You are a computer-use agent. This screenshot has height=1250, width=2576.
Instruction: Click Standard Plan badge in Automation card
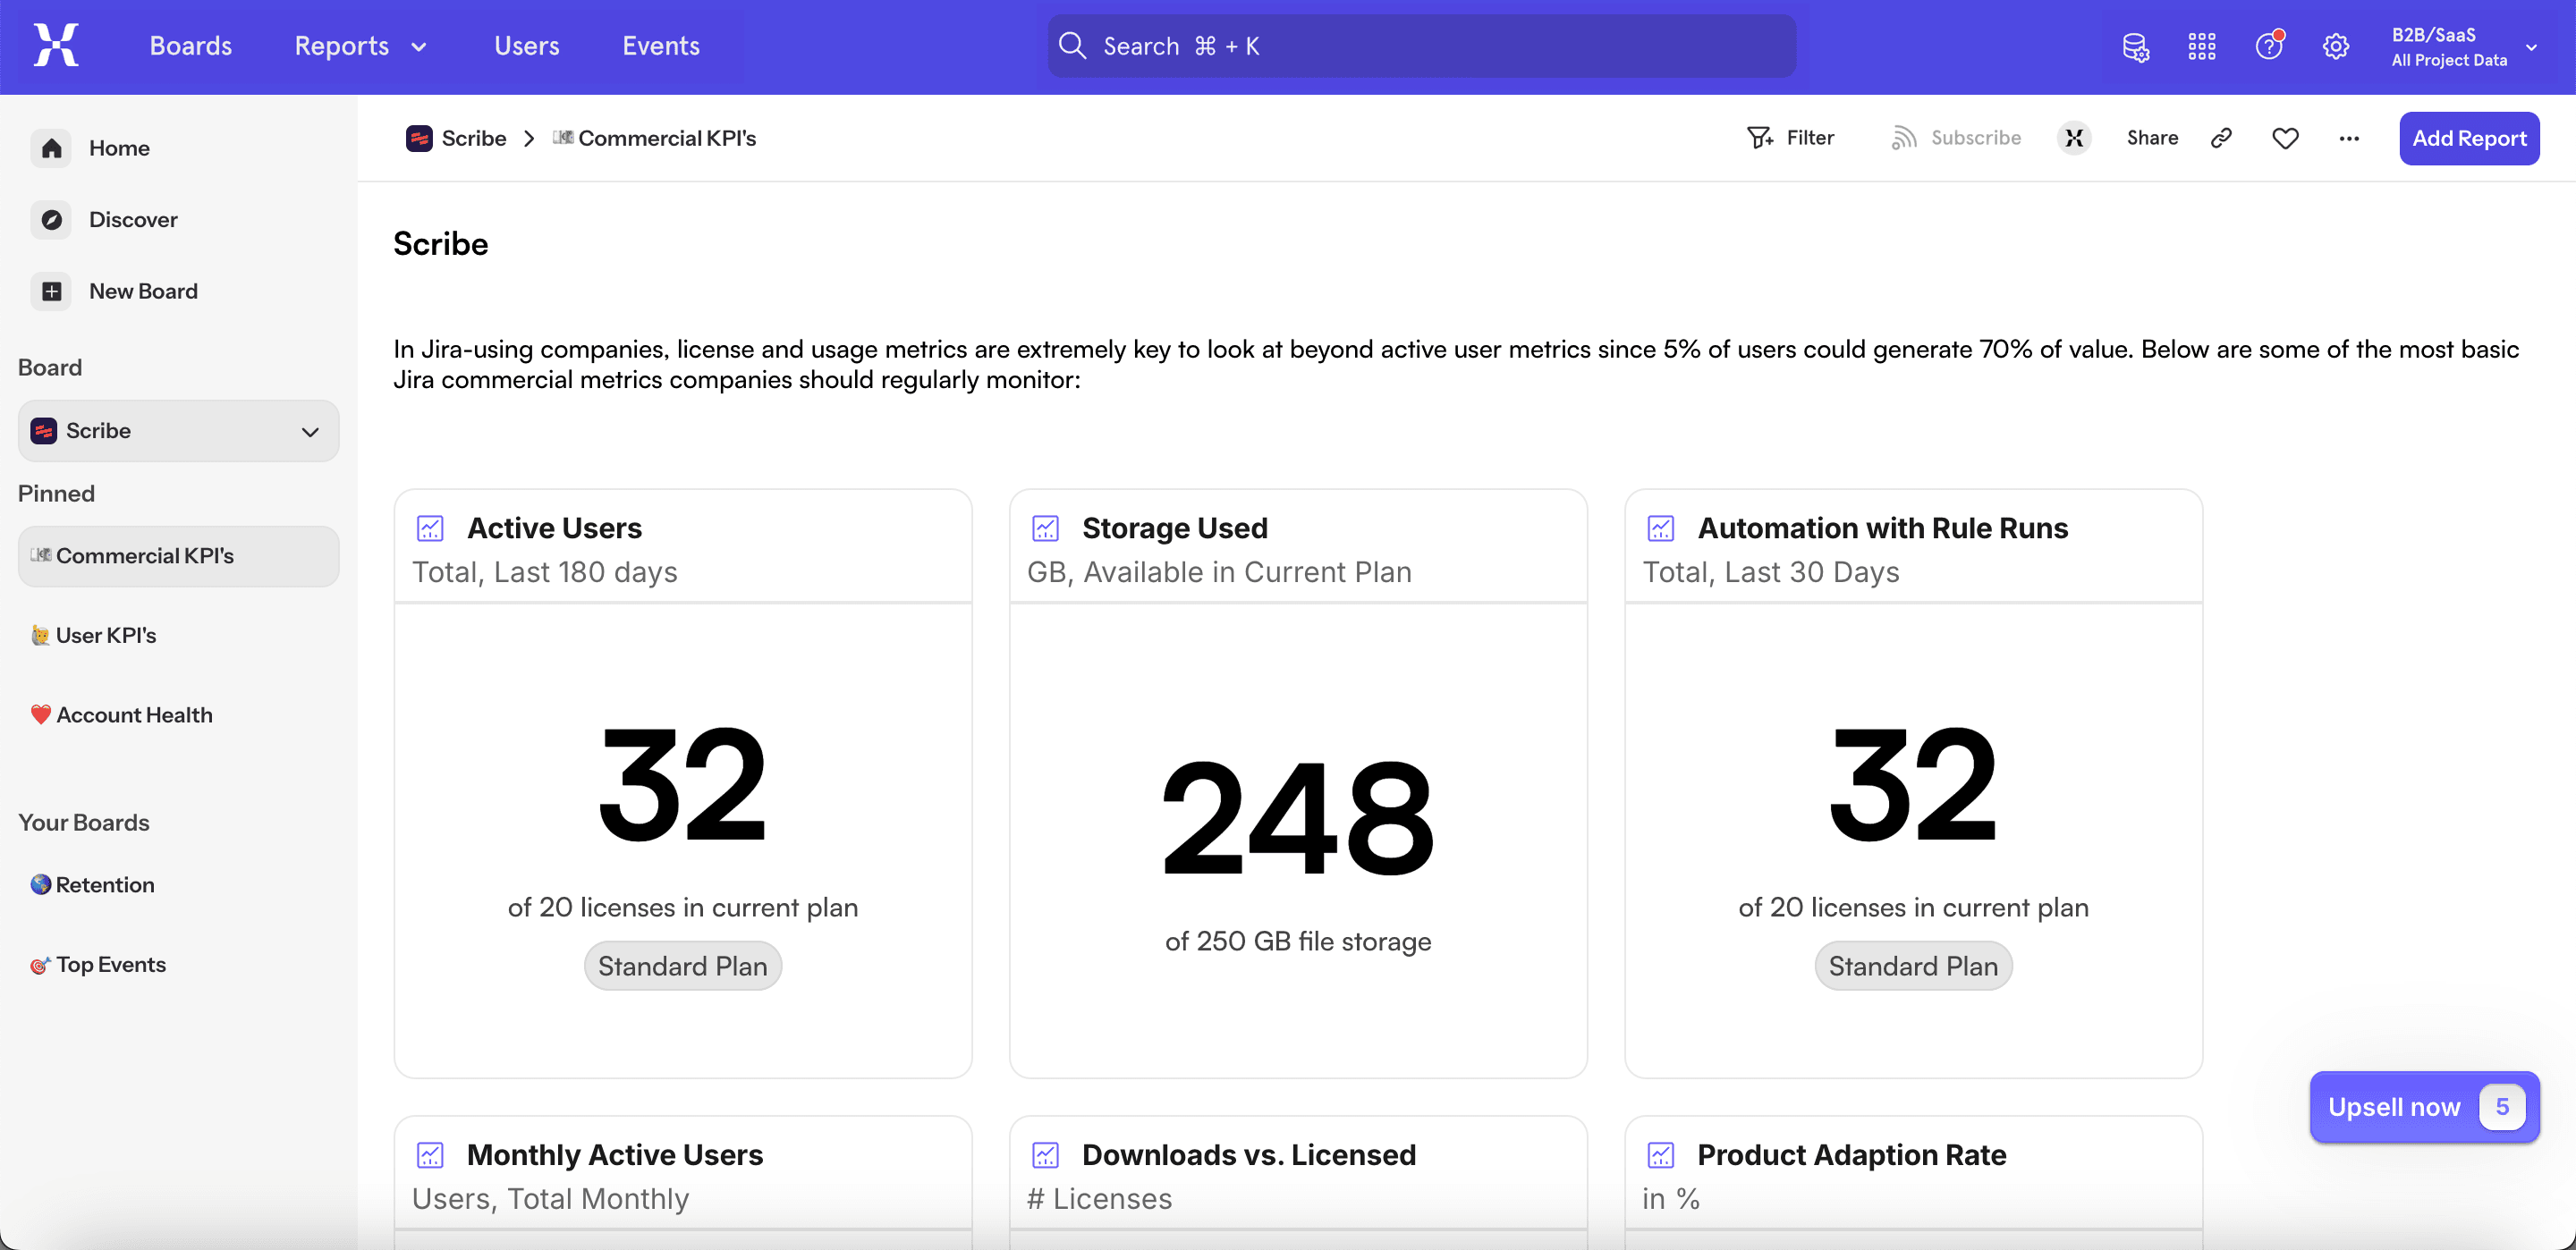(x=1913, y=966)
